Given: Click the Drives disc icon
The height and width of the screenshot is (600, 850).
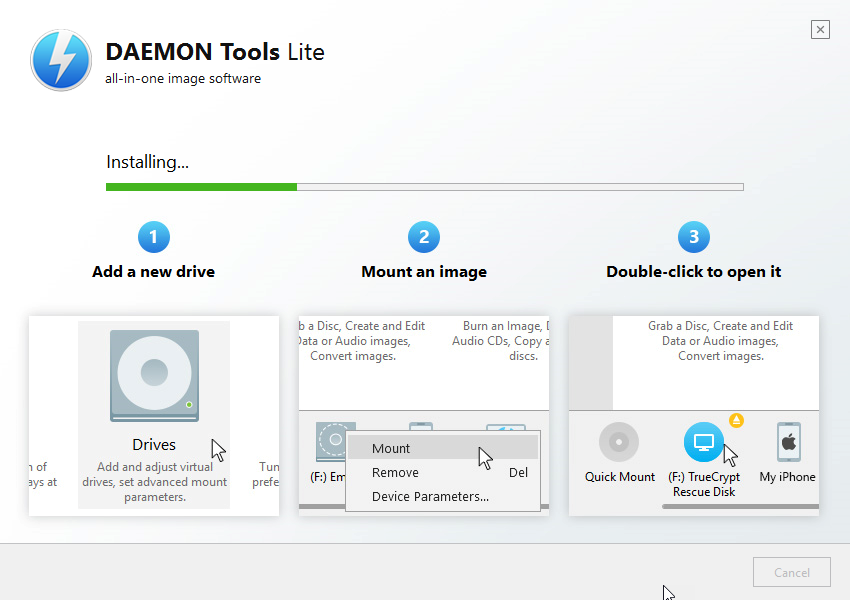Looking at the screenshot, I should click(154, 376).
